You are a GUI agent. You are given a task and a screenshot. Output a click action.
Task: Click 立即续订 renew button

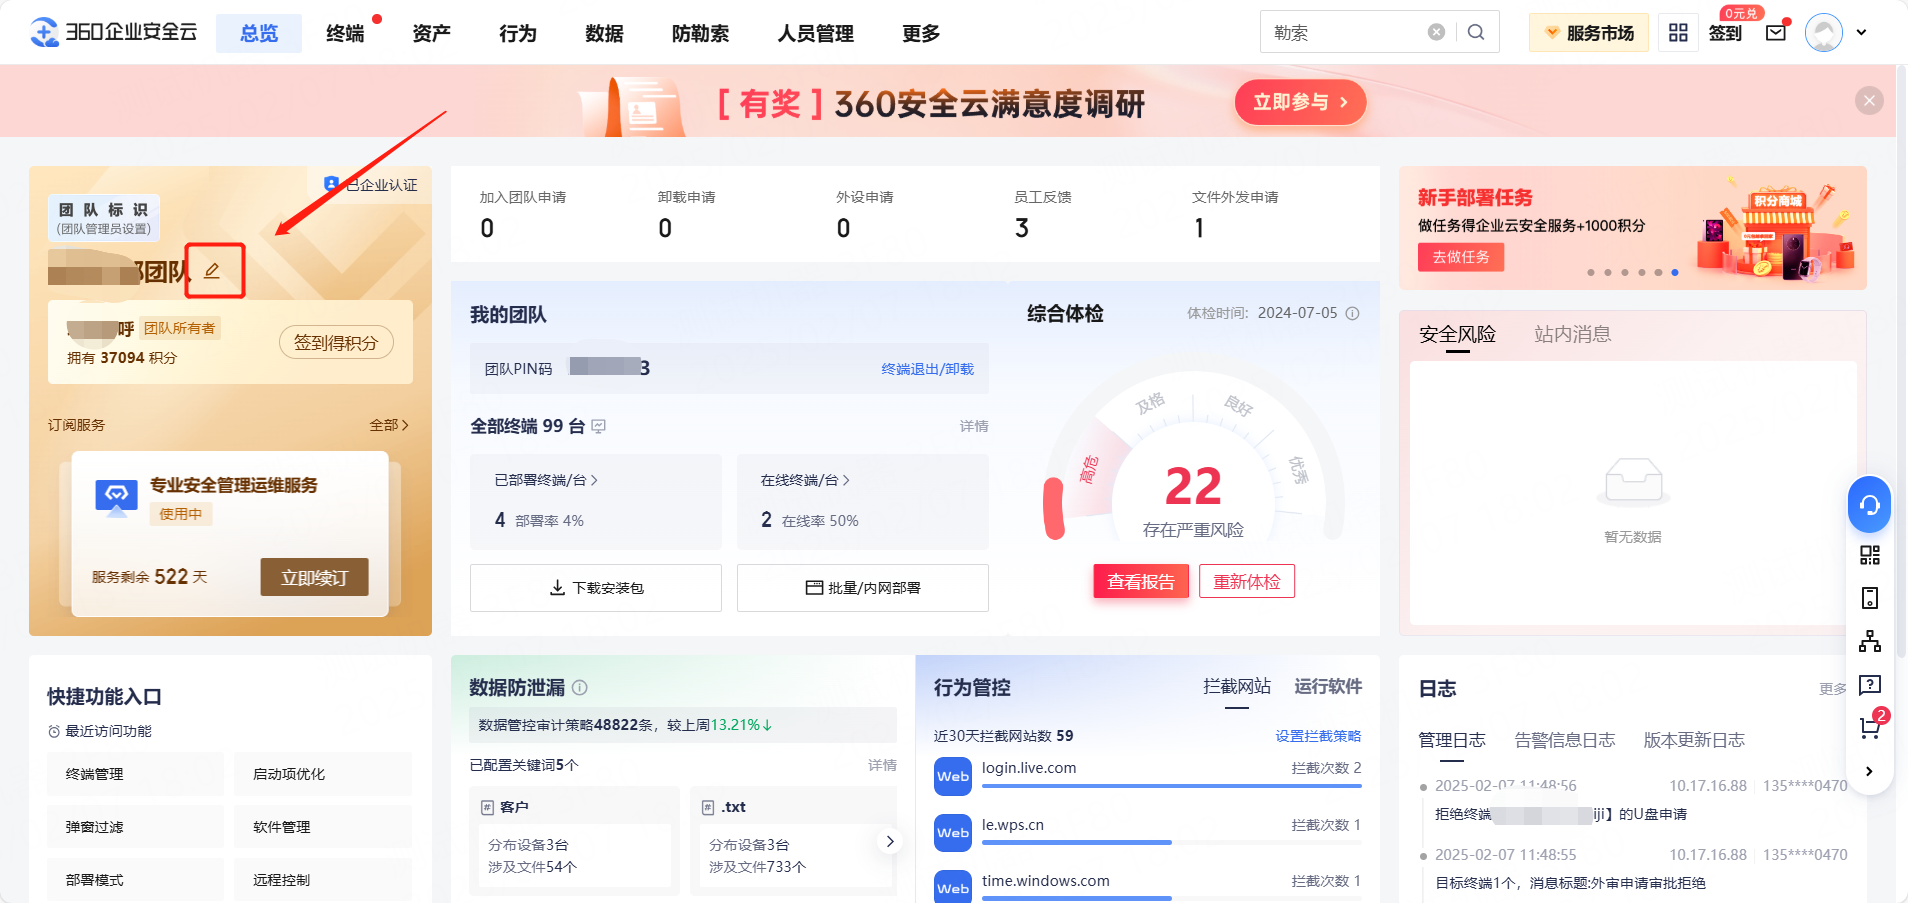tap(314, 577)
